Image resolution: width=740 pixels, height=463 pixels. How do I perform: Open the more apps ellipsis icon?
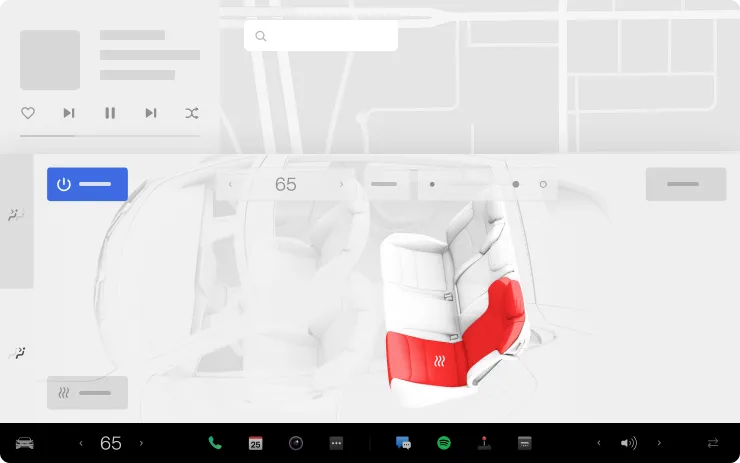pos(336,443)
